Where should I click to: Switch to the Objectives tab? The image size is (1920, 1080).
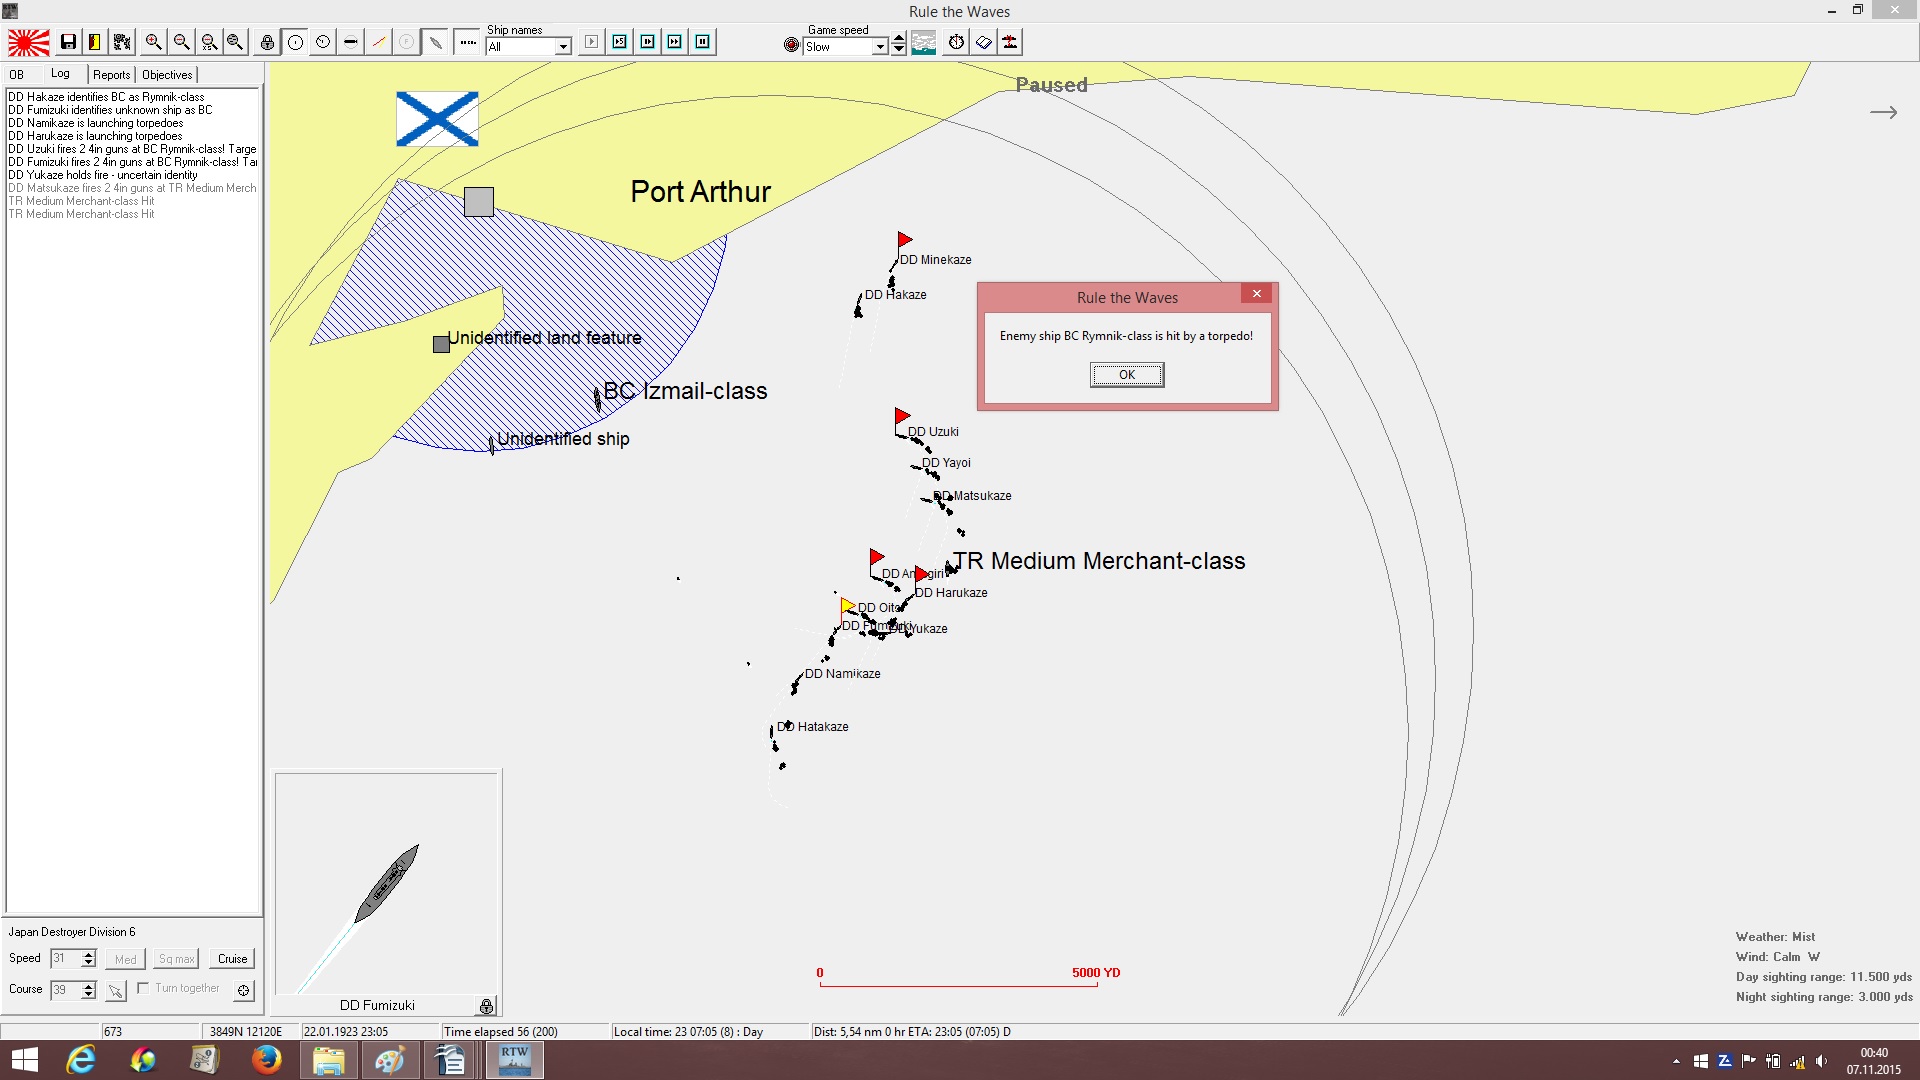tap(167, 75)
